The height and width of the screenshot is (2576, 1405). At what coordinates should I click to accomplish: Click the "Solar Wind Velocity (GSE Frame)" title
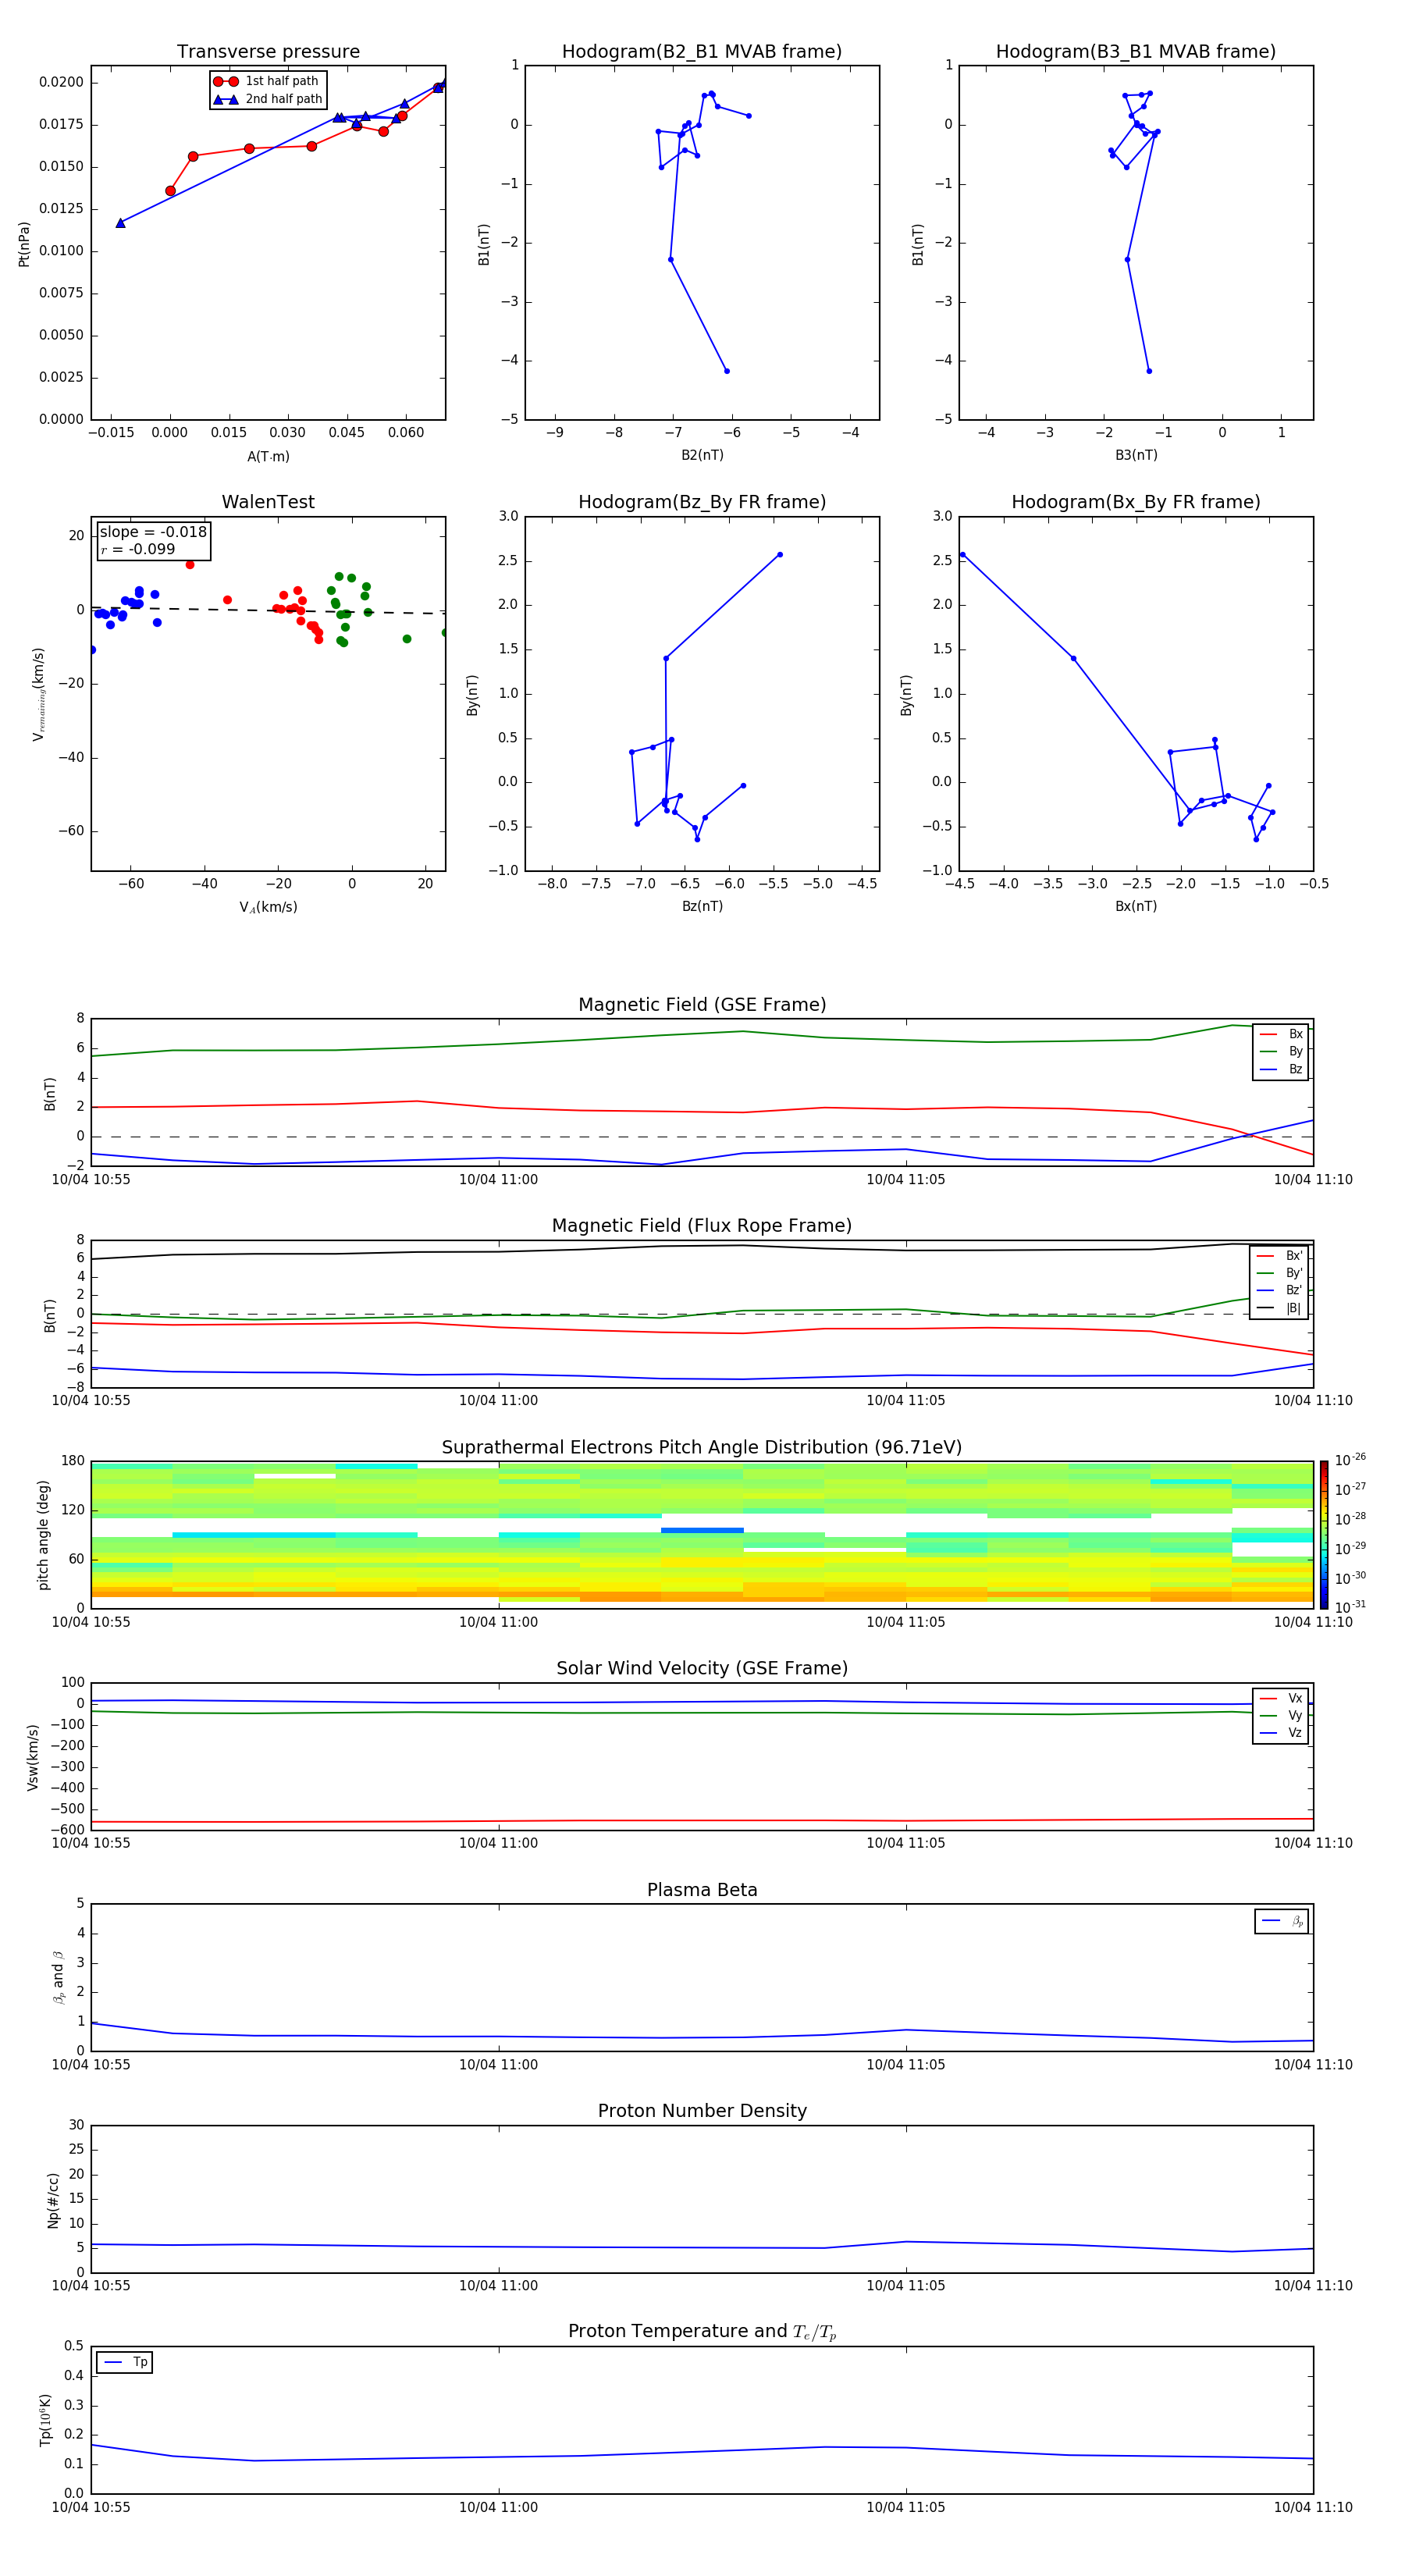[702, 1669]
